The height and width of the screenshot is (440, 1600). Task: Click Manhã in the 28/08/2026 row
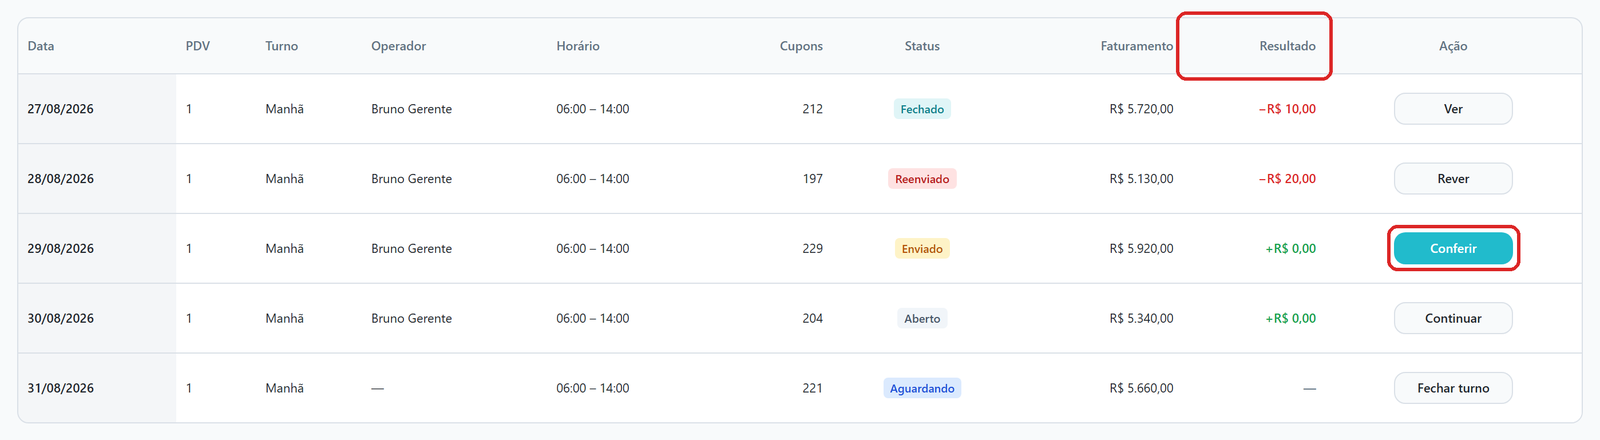[284, 179]
